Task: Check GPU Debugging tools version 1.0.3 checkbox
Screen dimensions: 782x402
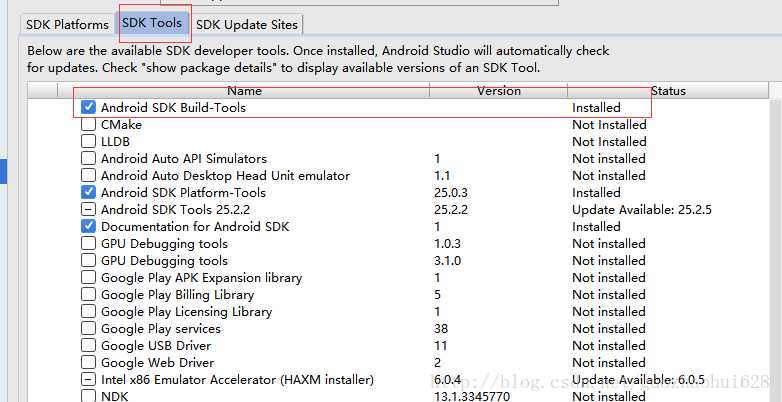Action: [x=88, y=243]
